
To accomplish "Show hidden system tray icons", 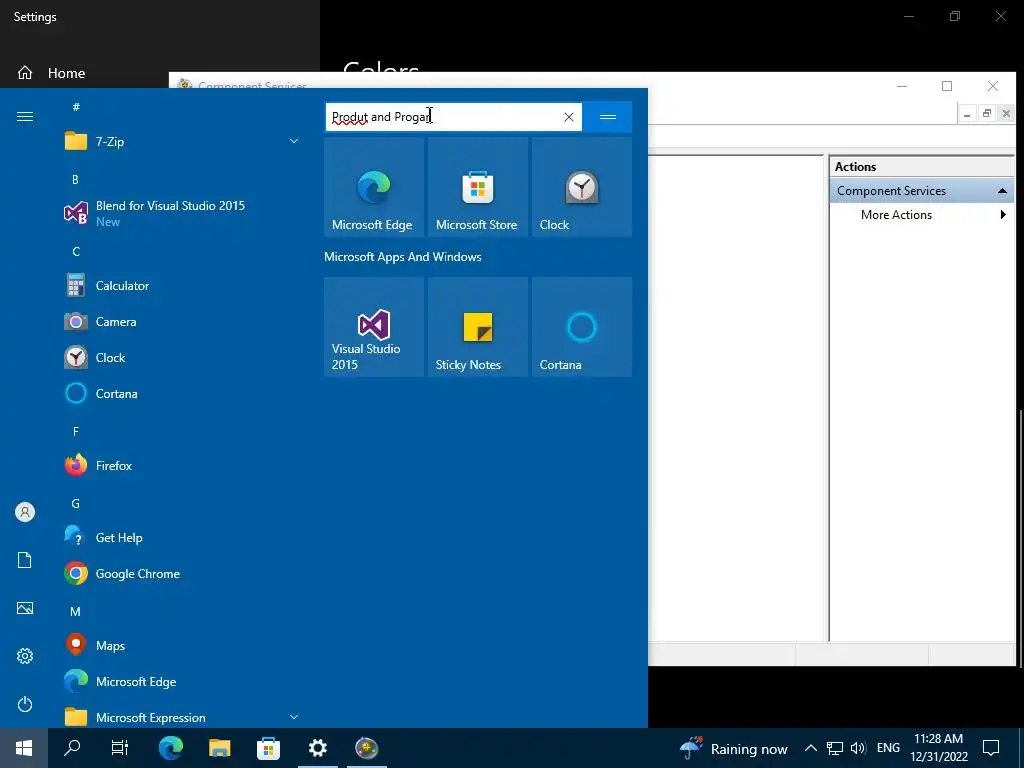I will (x=810, y=748).
